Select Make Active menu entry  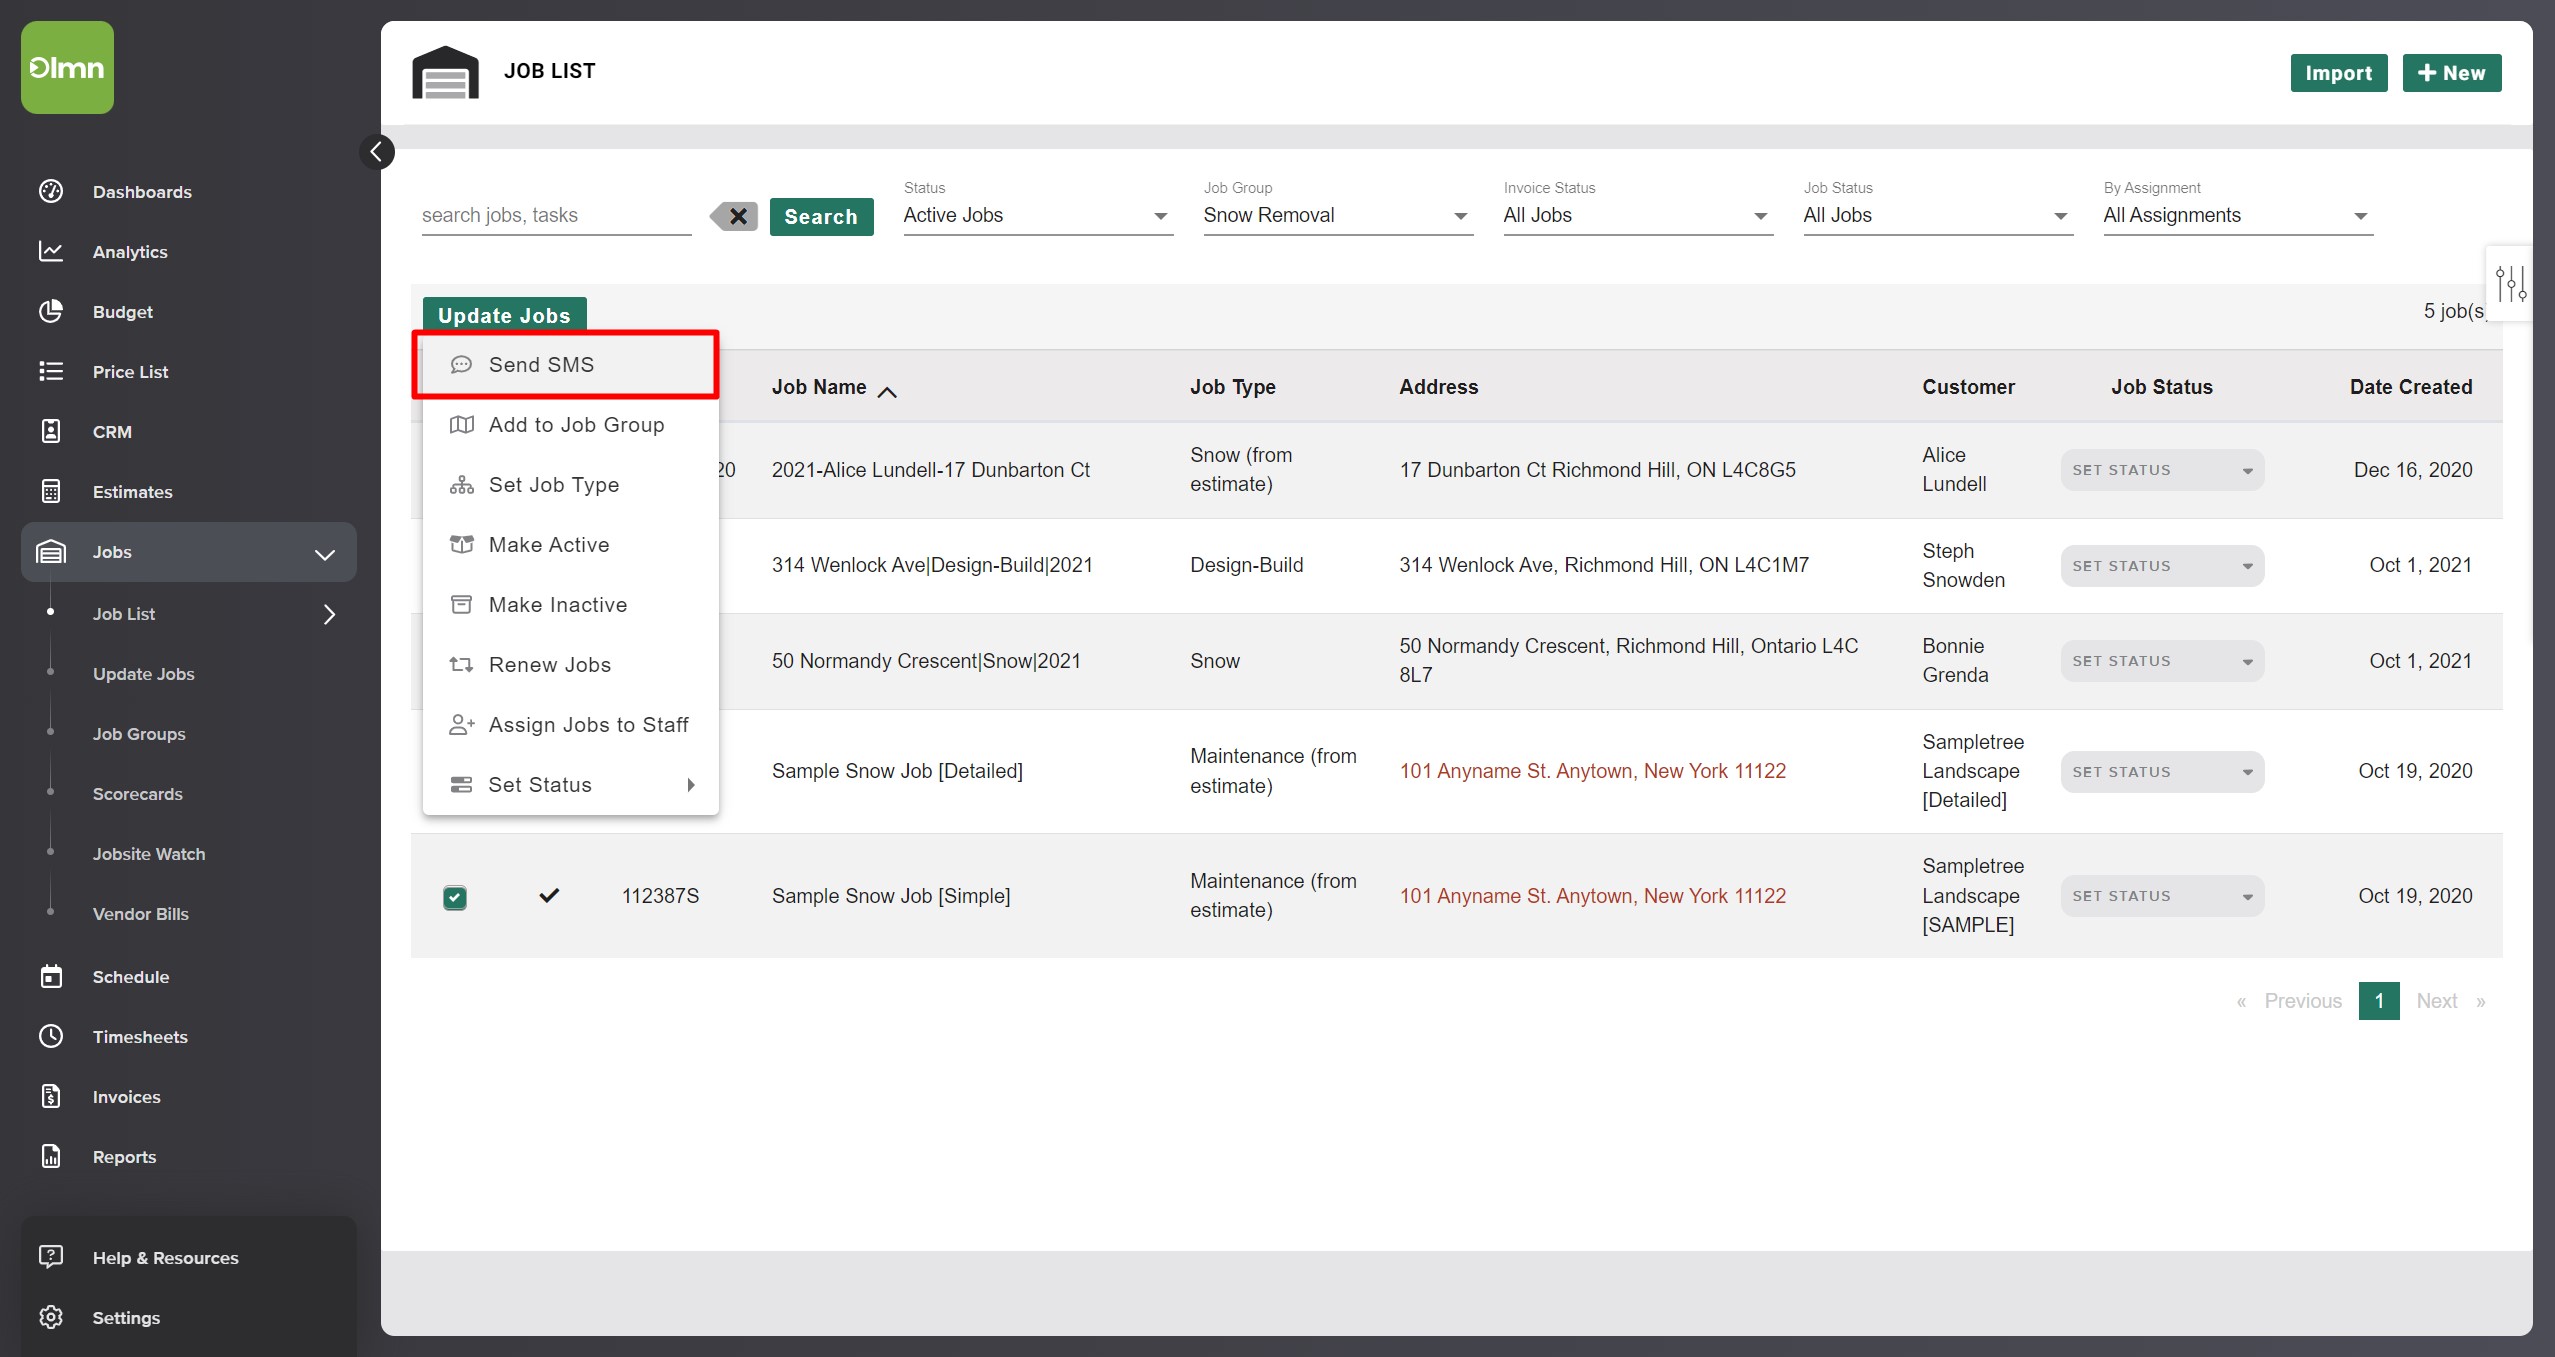pos(570,545)
